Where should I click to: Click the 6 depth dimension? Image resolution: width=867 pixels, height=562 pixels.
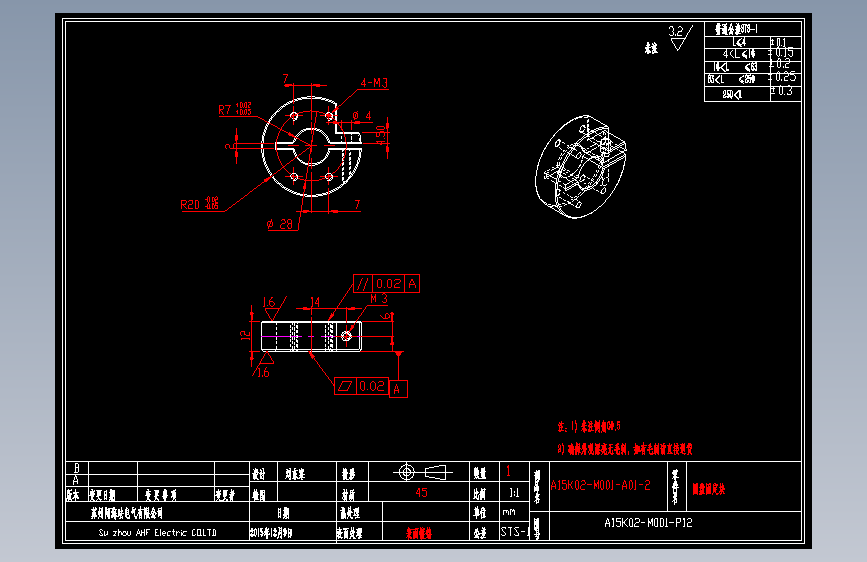pos(386,316)
